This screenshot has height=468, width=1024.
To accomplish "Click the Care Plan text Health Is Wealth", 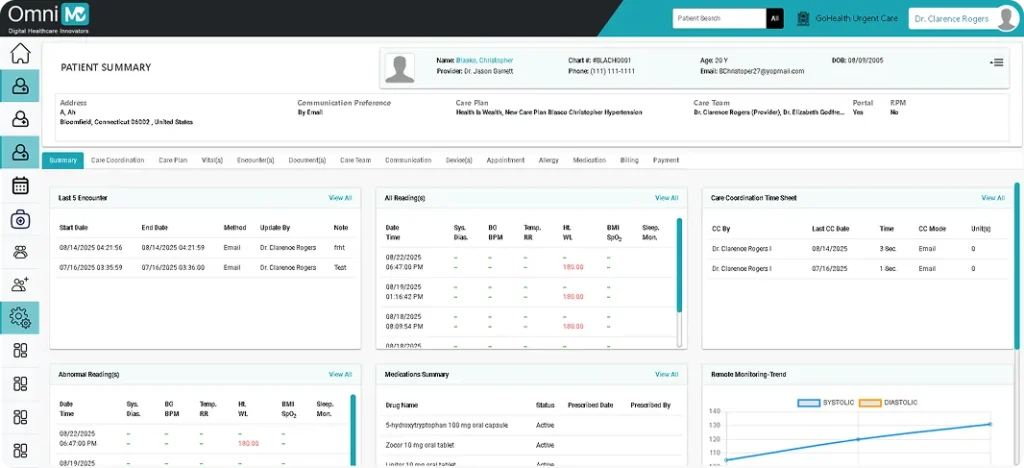I will (480, 112).
